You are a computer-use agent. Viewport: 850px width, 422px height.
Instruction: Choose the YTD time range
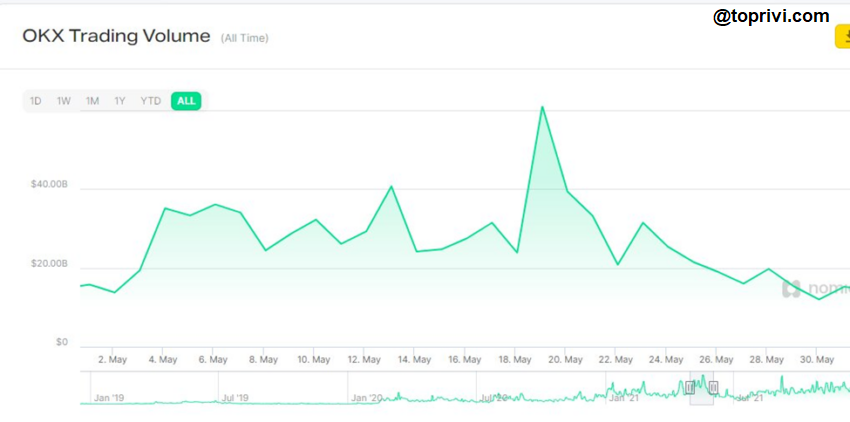click(x=151, y=101)
